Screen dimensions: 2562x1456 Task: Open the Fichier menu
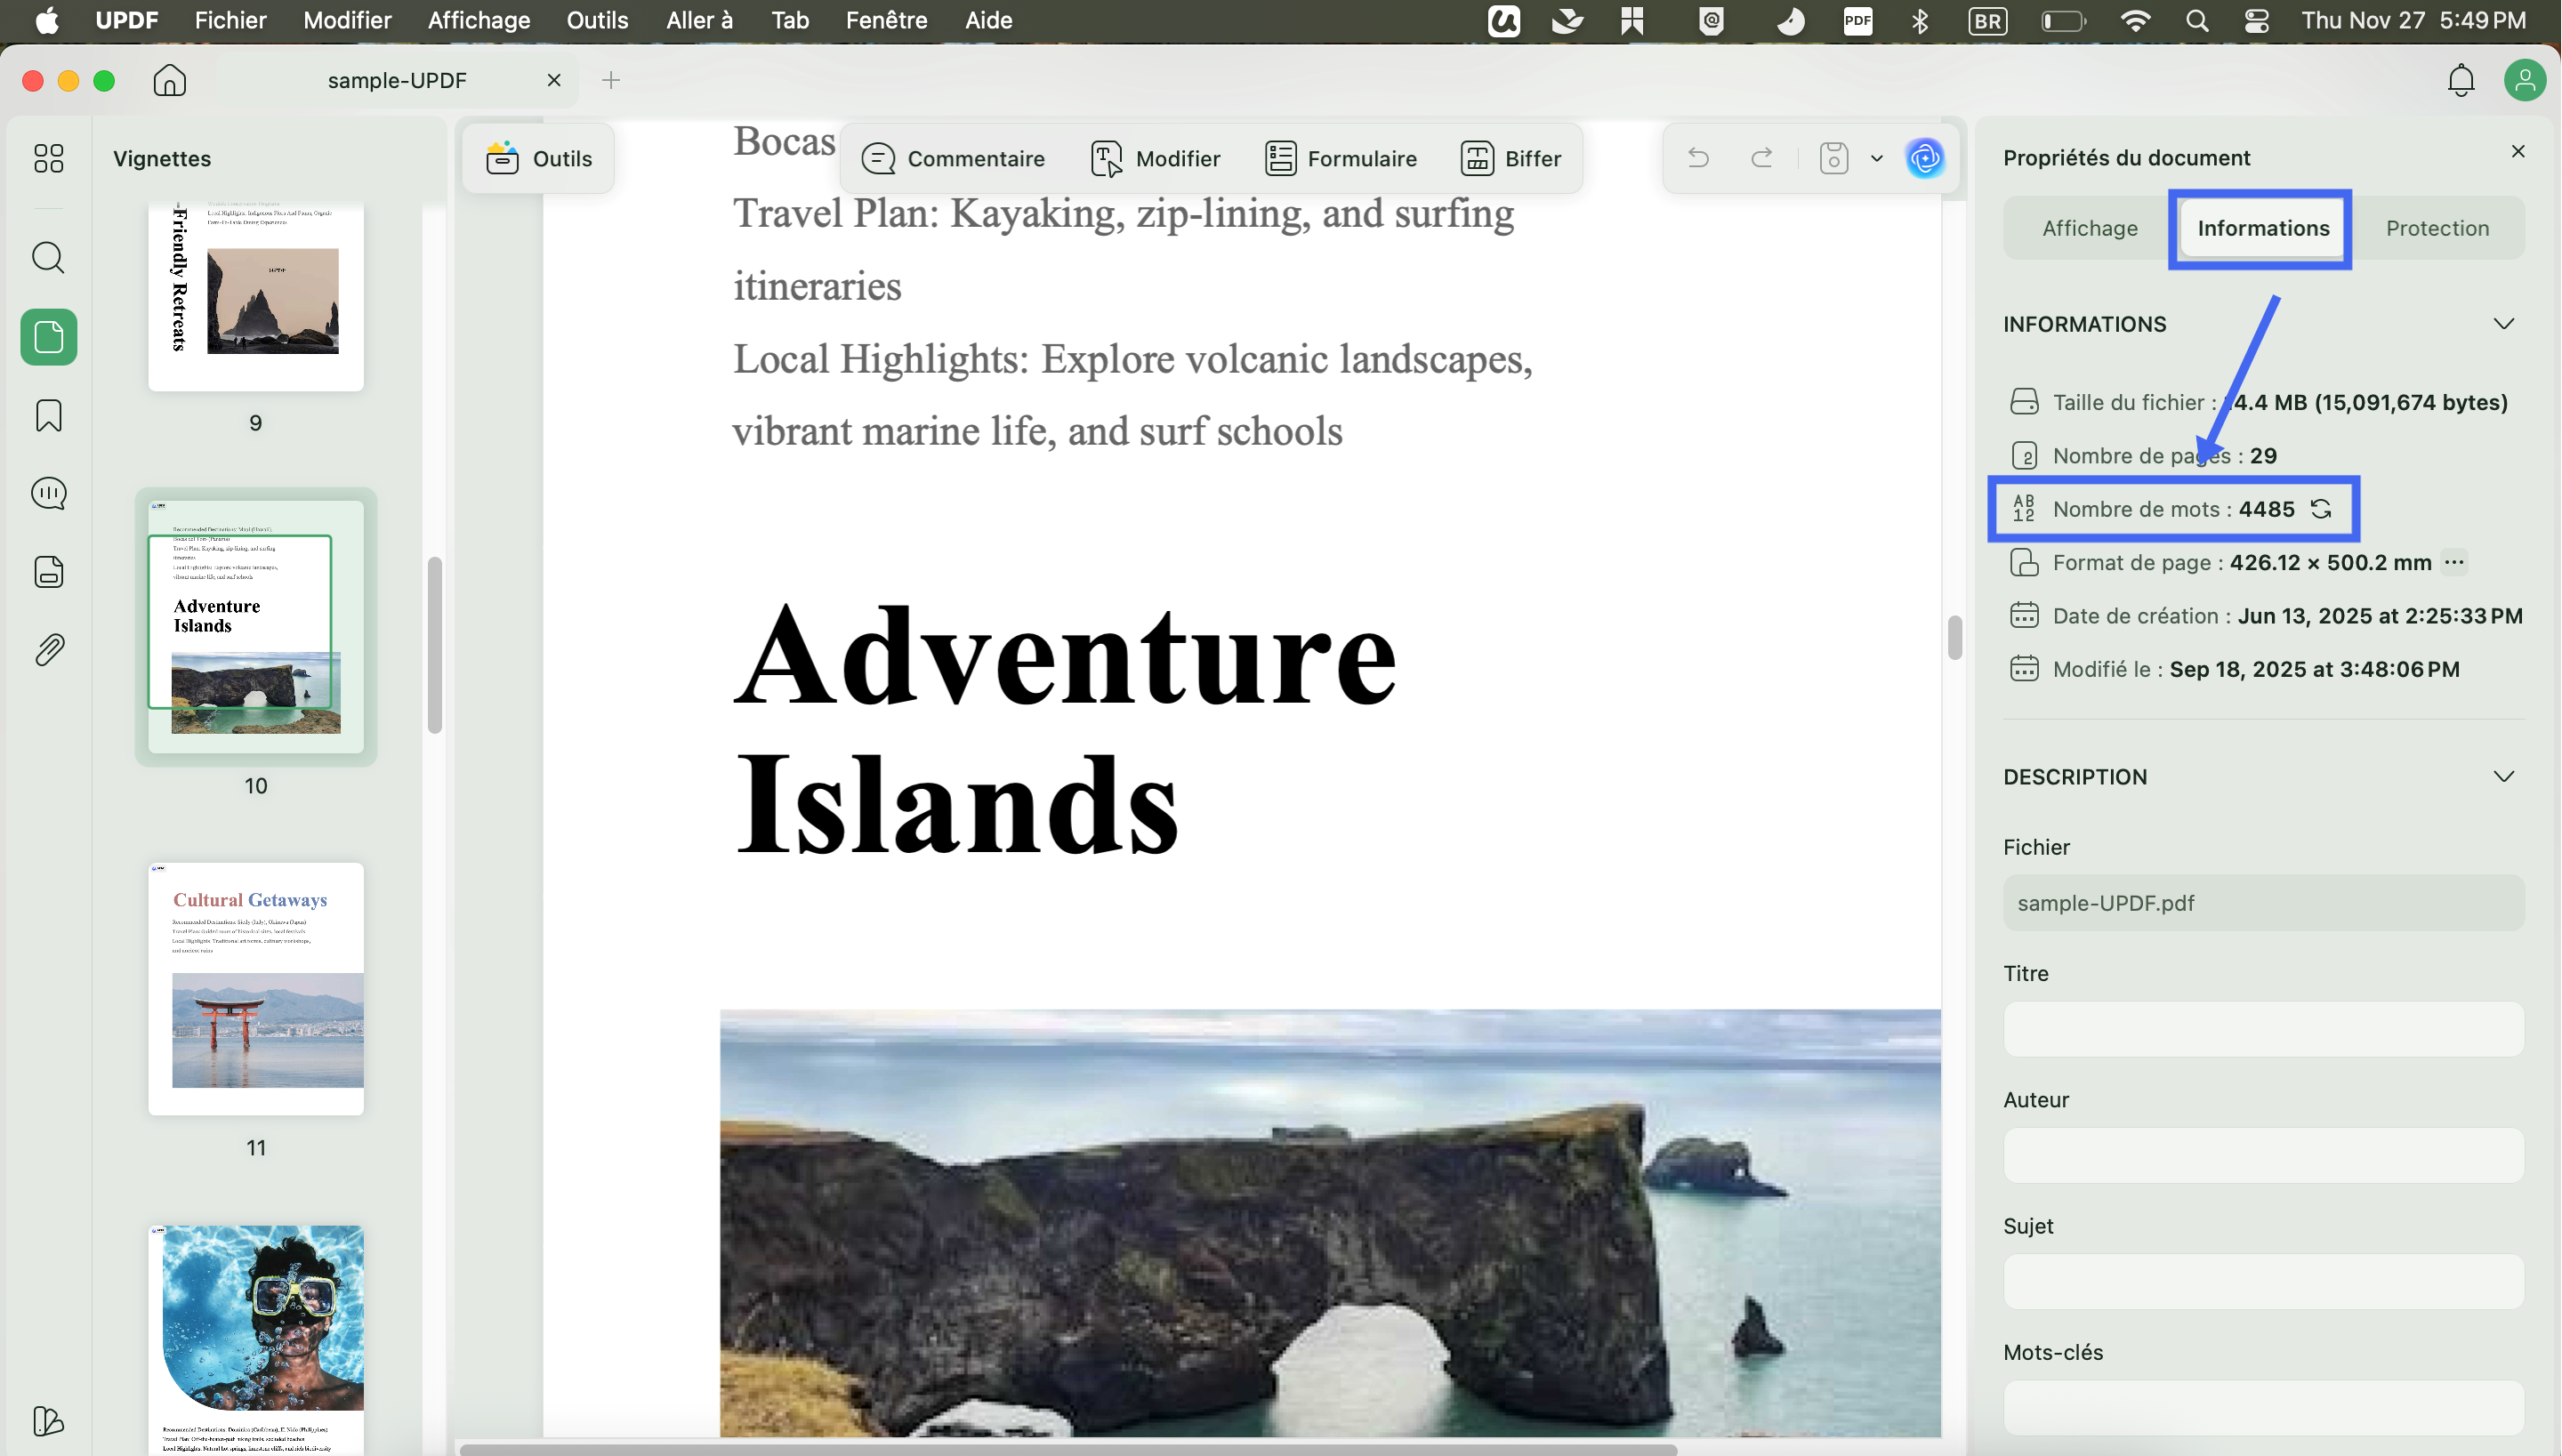[230, 20]
